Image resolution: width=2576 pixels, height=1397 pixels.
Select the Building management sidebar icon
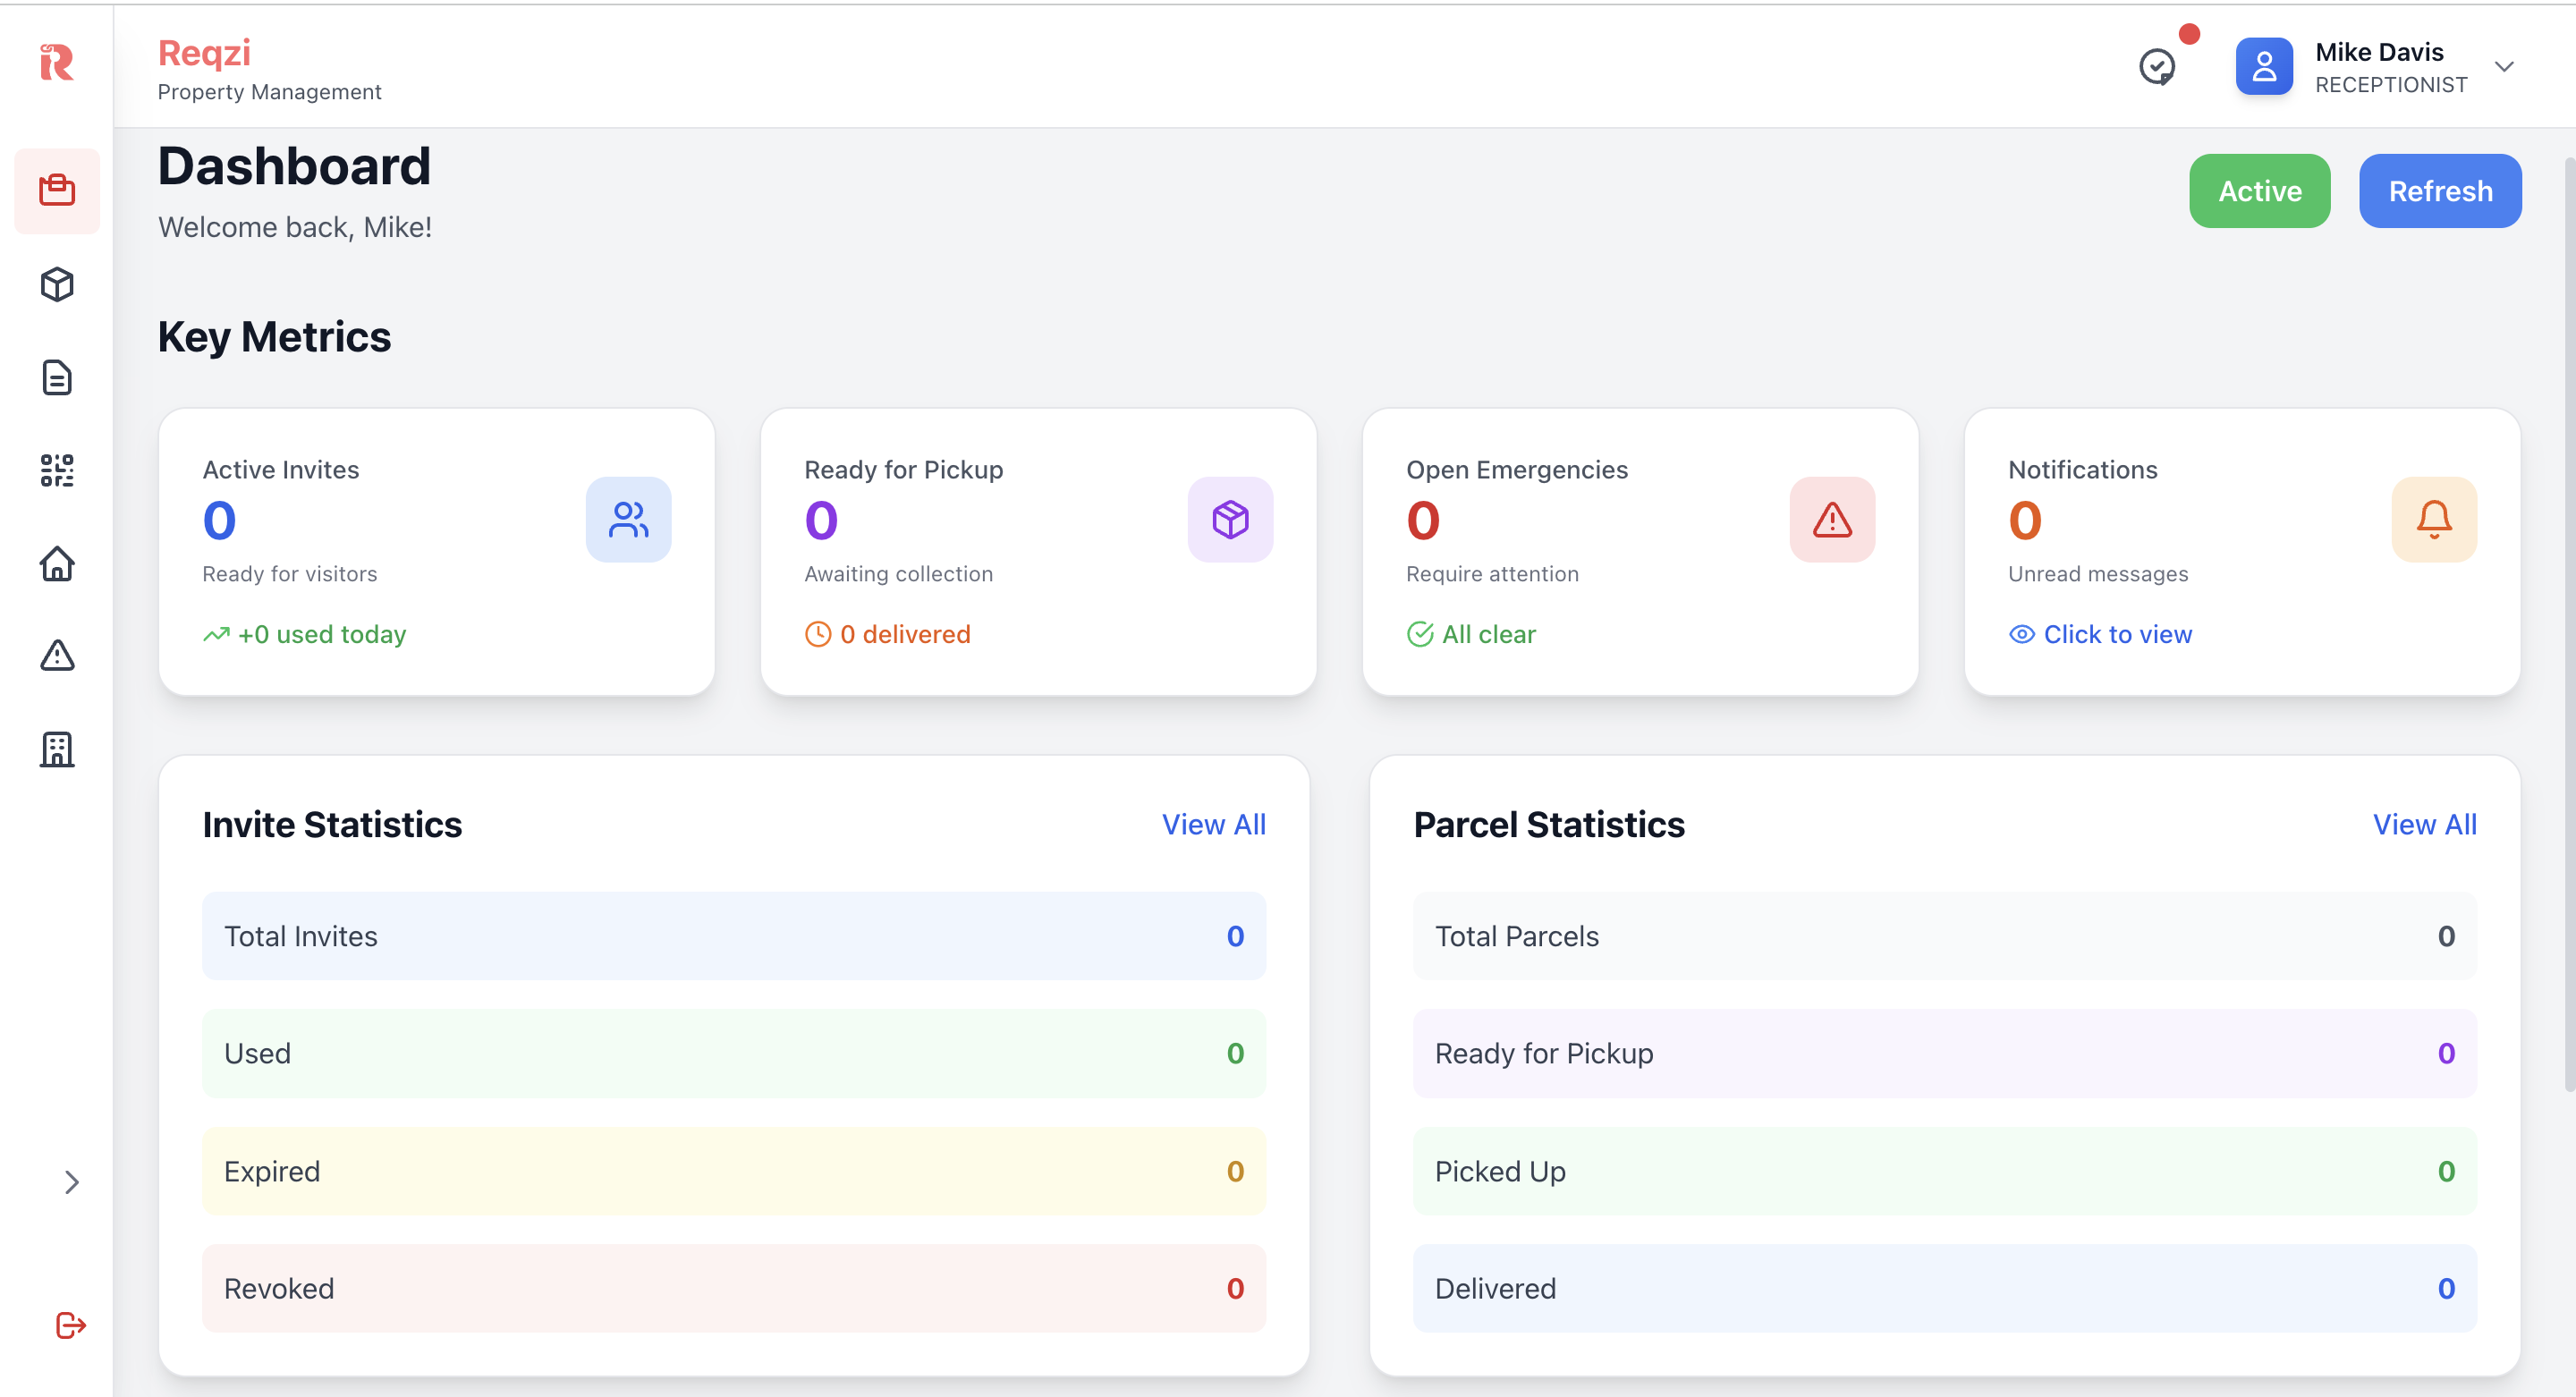[57, 749]
